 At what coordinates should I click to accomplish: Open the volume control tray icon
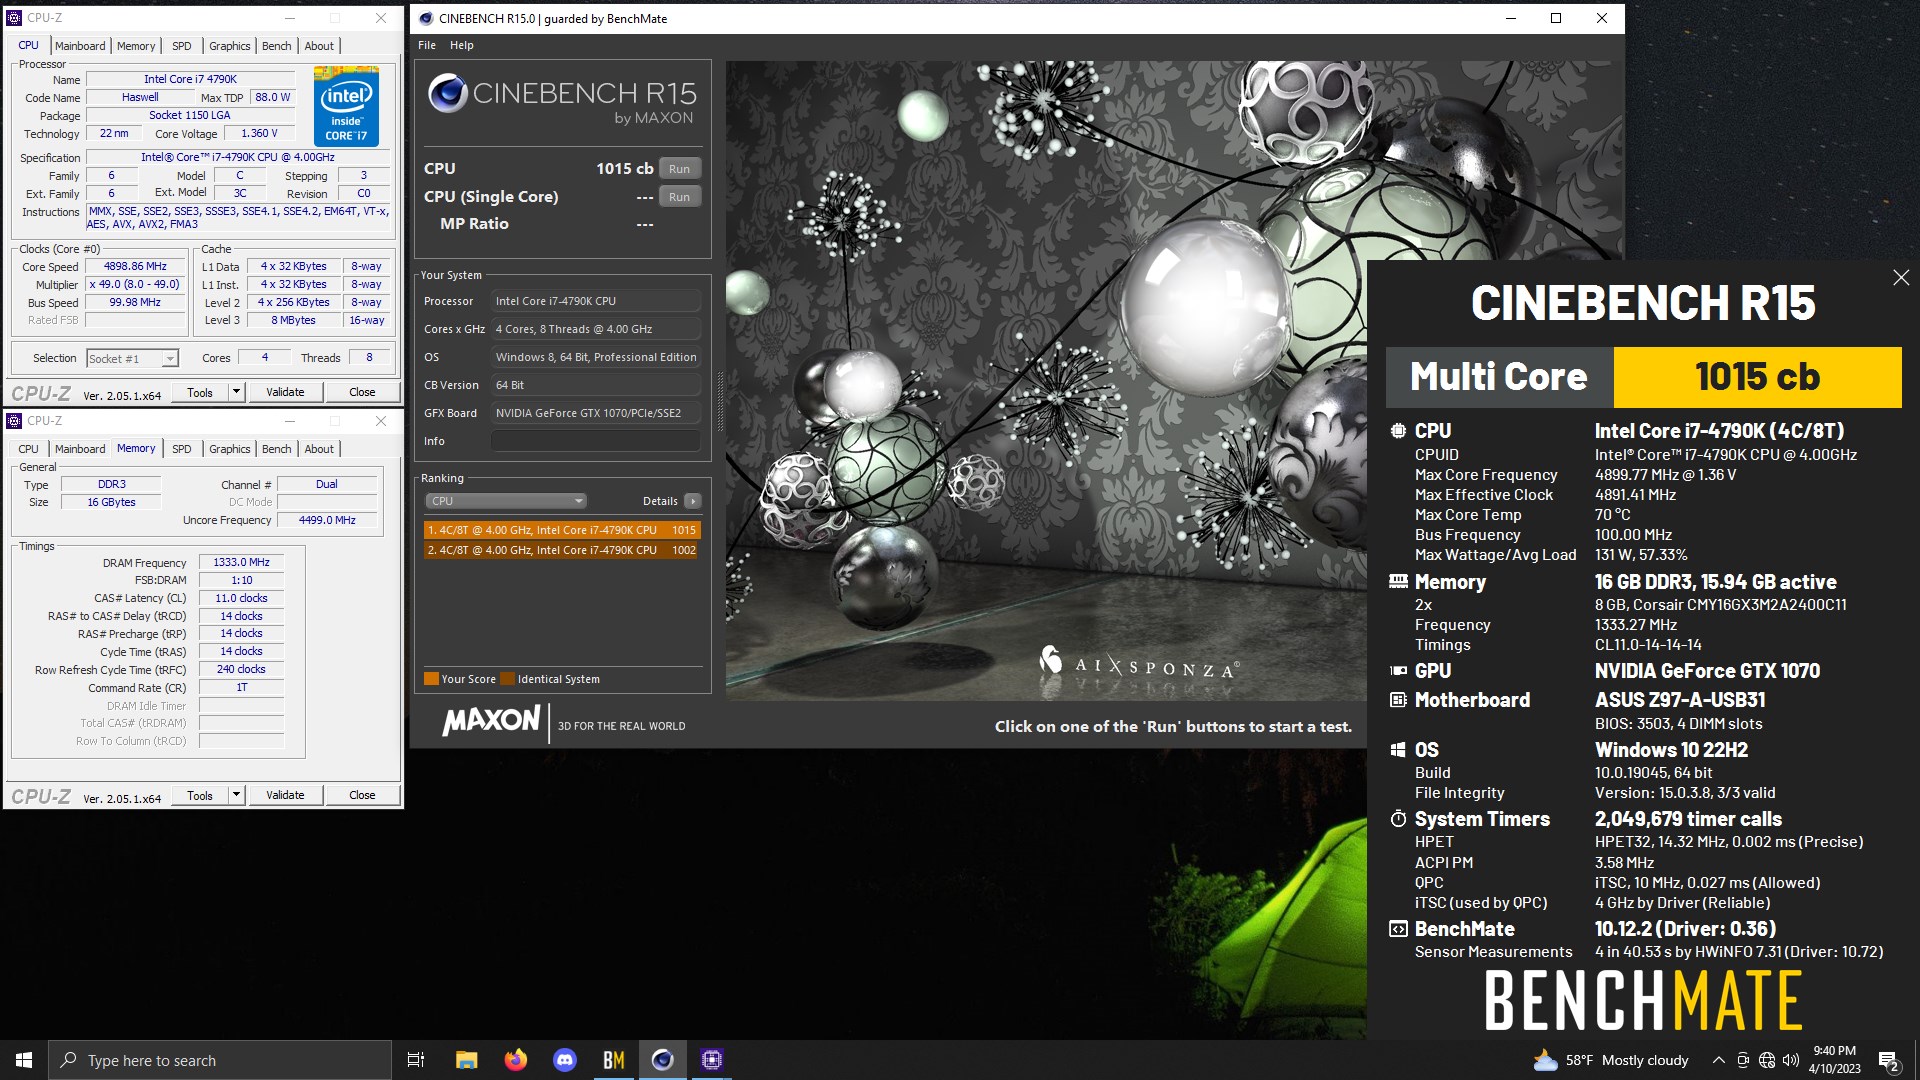tap(1791, 1060)
